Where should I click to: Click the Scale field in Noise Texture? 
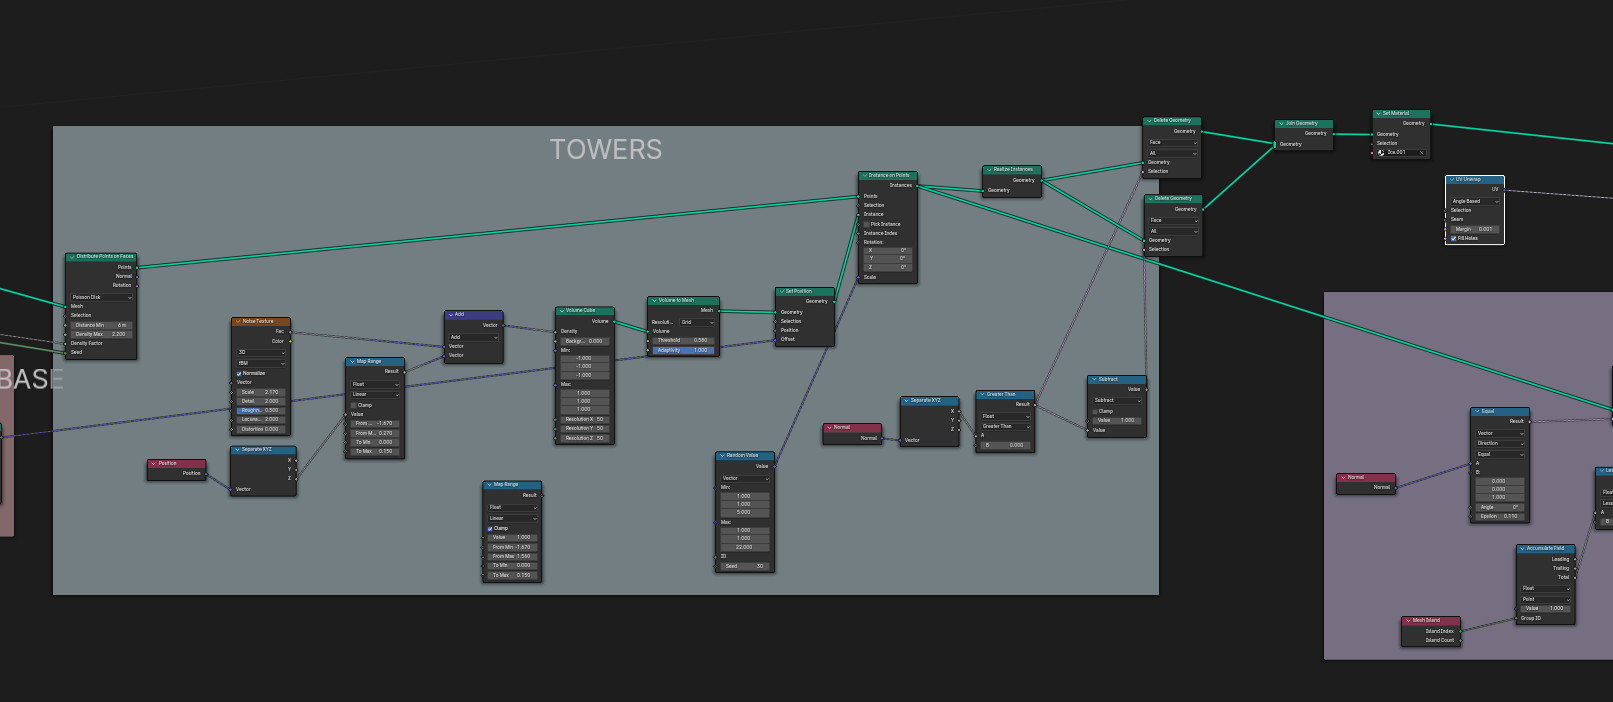(261, 392)
